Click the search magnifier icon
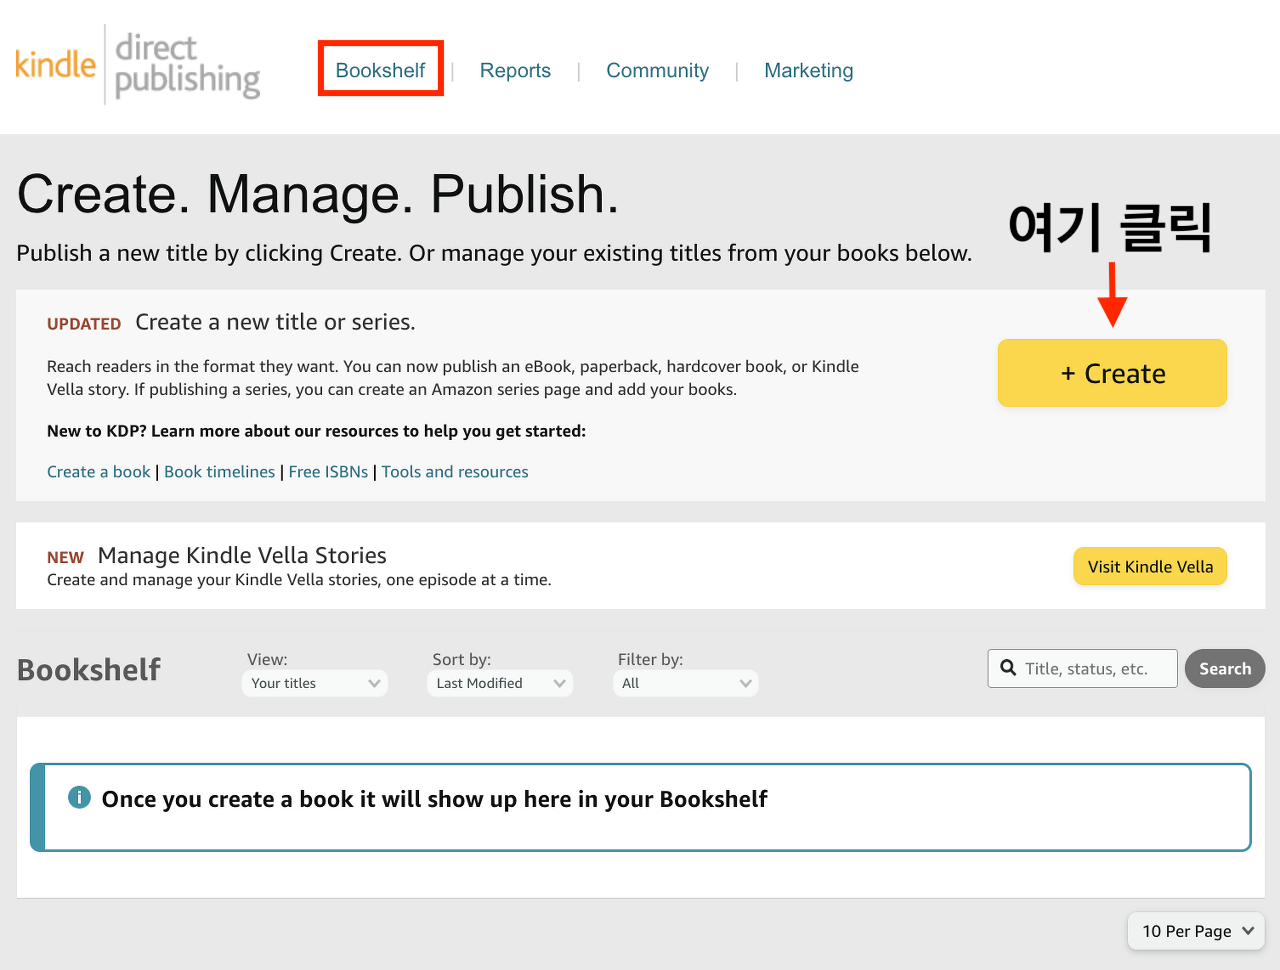The width and height of the screenshot is (1280, 970). [1008, 668]
